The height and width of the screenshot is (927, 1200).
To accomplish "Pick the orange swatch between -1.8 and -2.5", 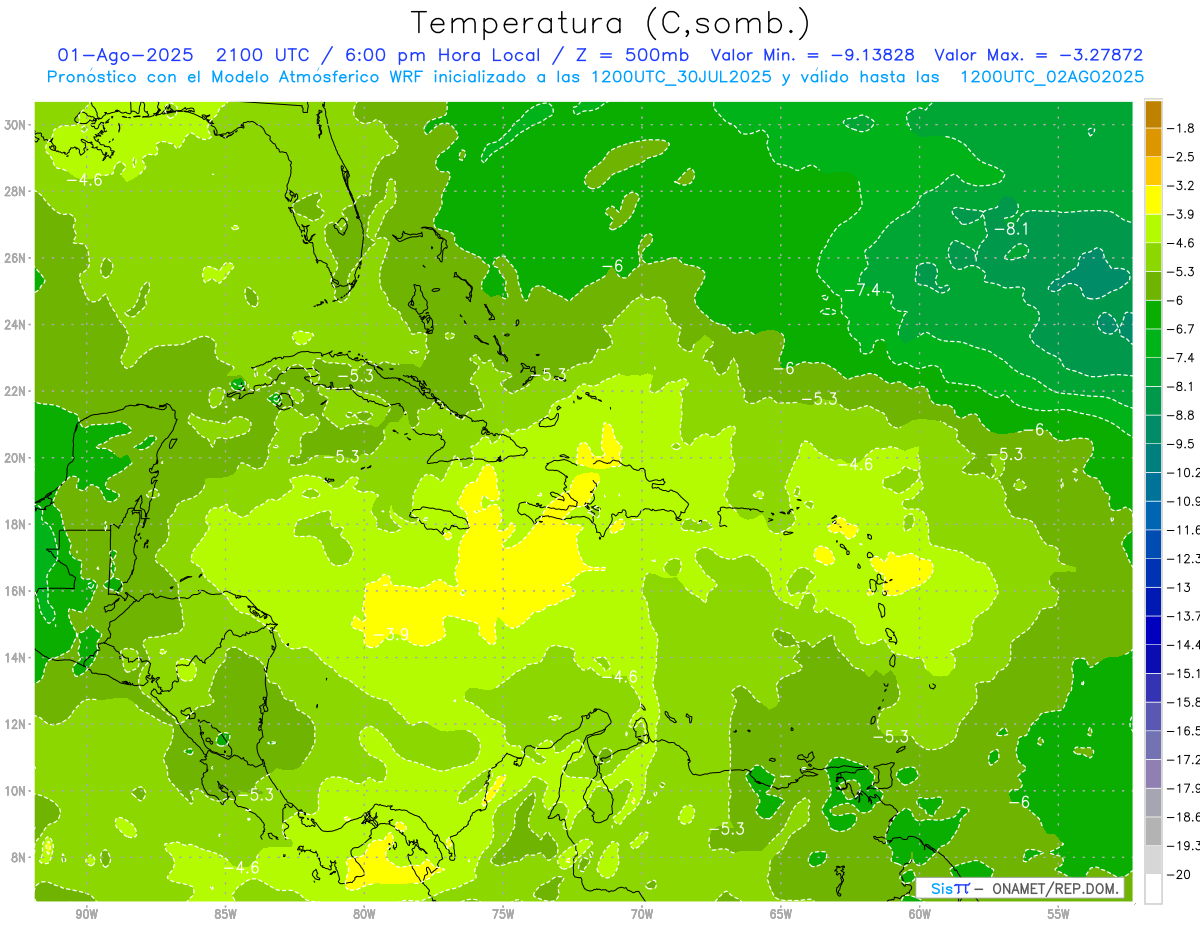I will pyautogui.click(x=1153, y=142).
